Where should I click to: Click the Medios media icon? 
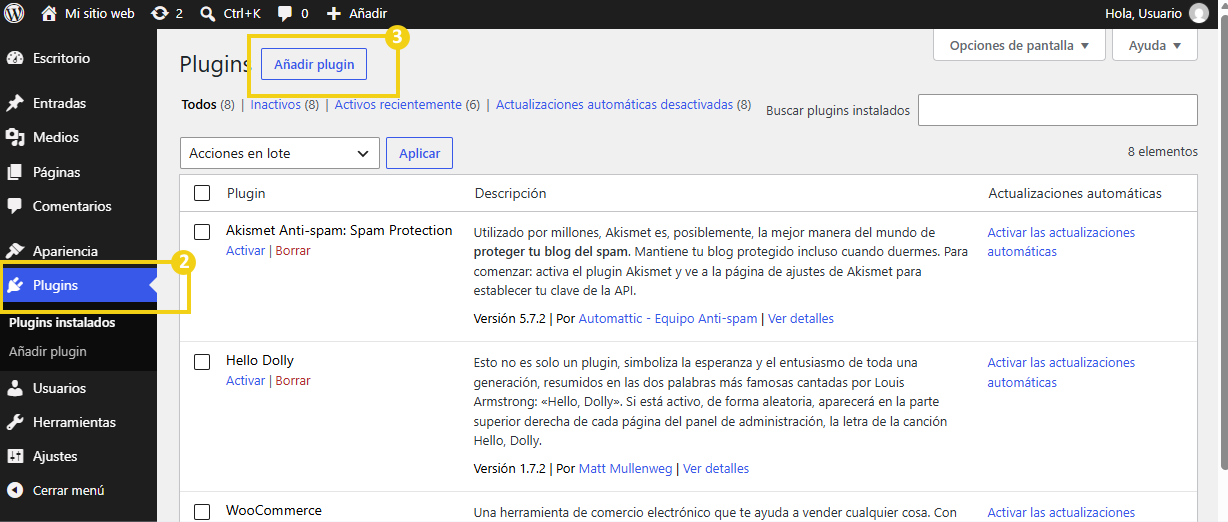[x=15, y=137]
